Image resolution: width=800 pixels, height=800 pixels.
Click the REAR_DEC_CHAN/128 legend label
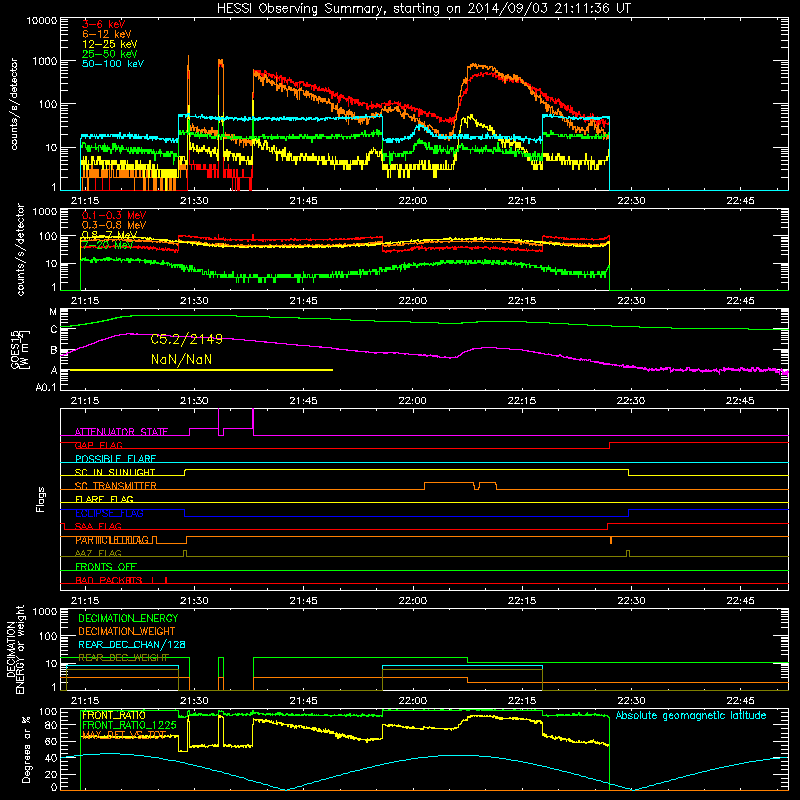(132, 645)
